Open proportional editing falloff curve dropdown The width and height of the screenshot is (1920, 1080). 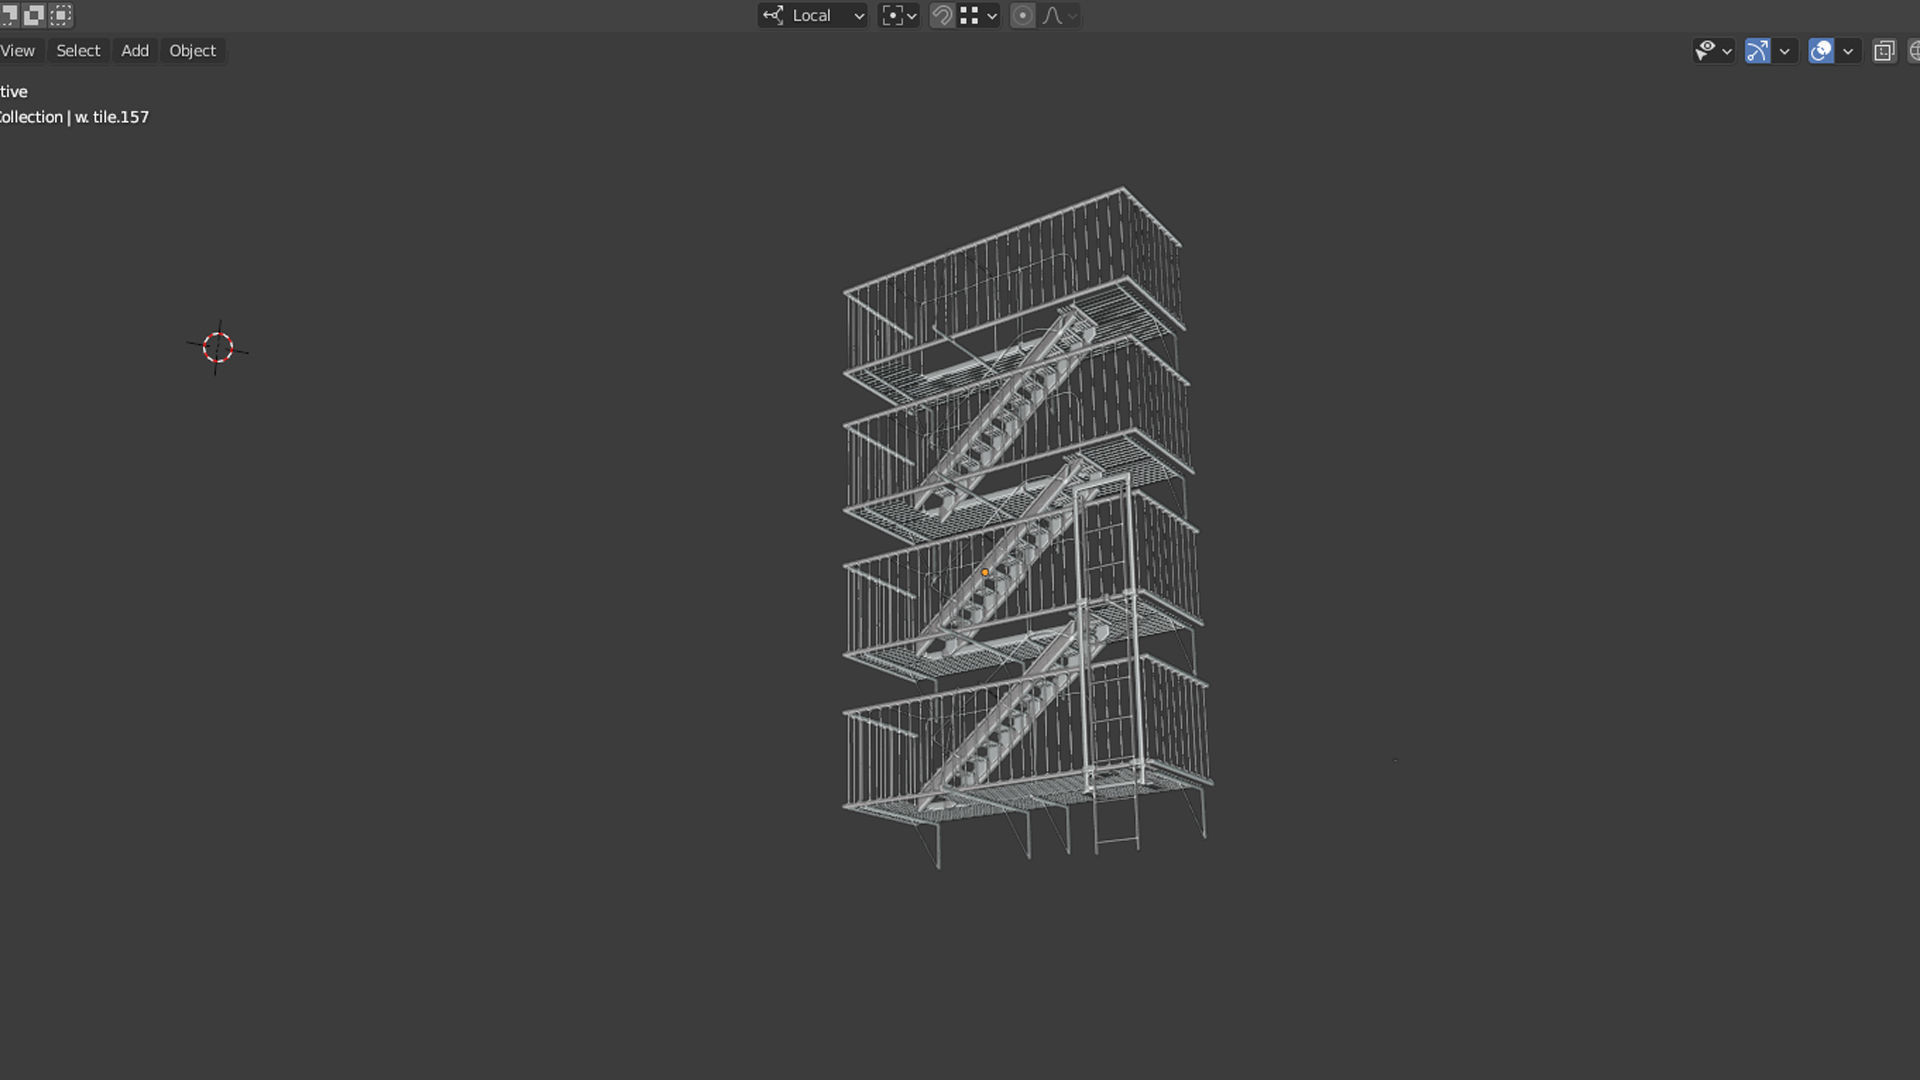tap(1060, 15)
